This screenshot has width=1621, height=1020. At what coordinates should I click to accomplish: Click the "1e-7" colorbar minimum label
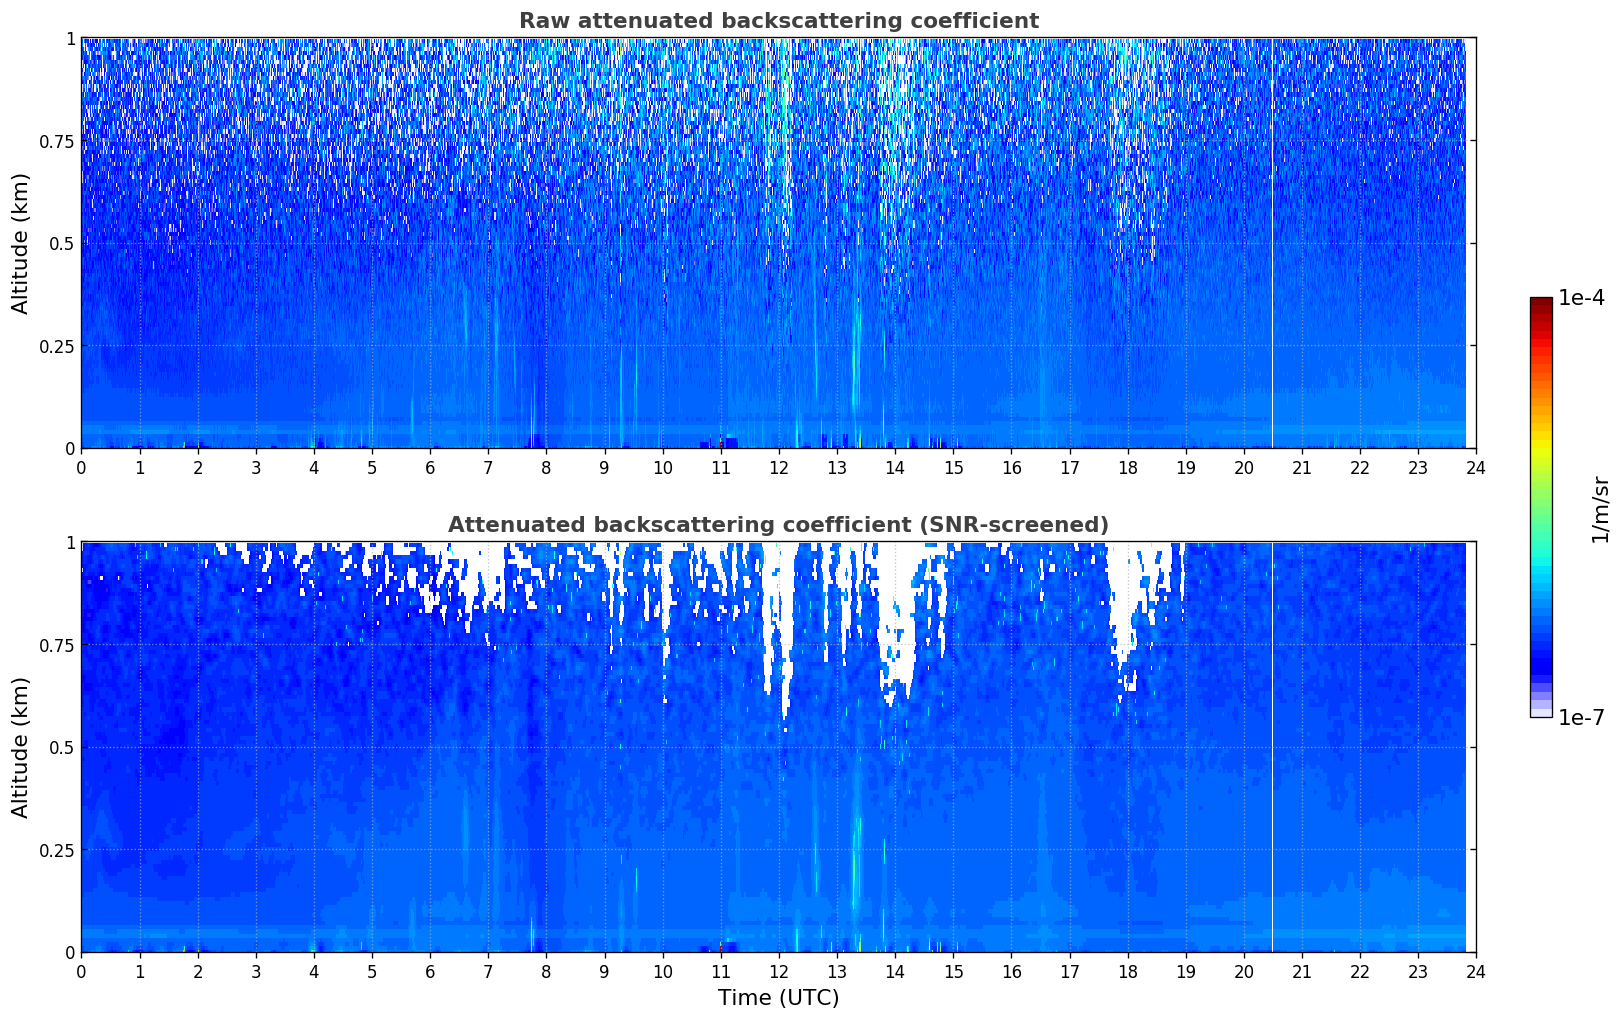tap(1581, 718)
